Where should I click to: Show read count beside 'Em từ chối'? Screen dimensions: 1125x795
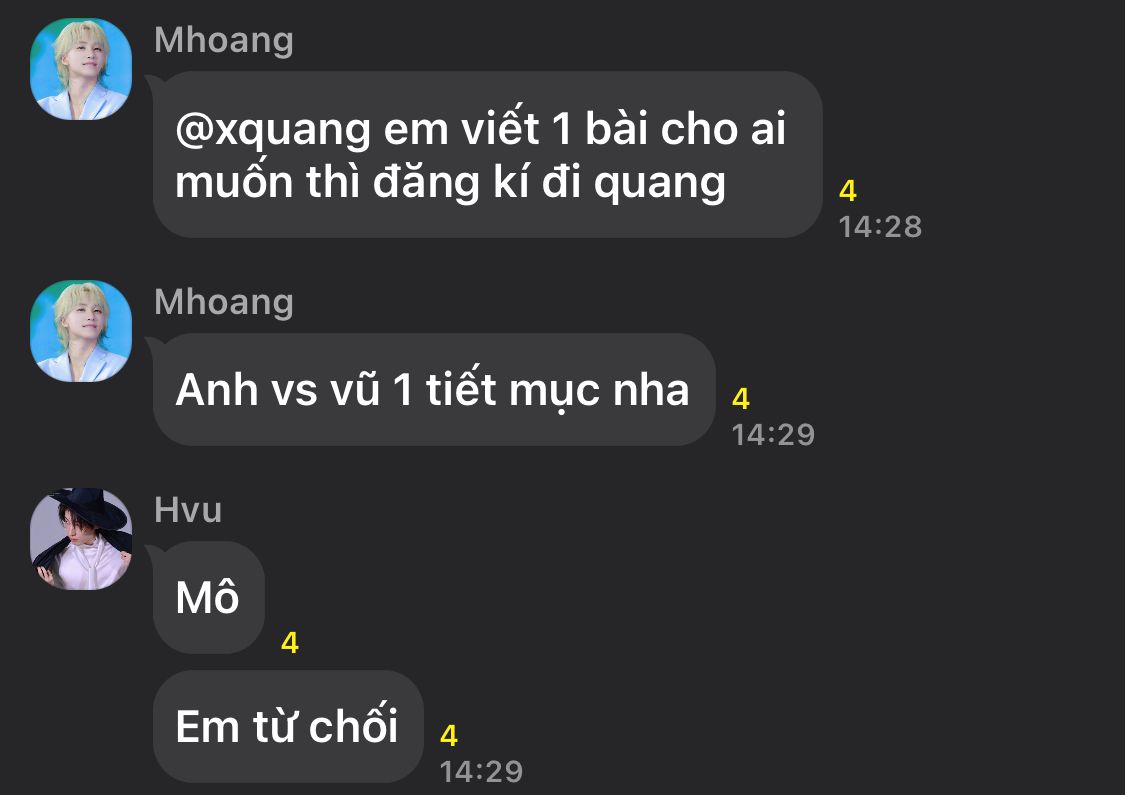click(x=449, y=735)
